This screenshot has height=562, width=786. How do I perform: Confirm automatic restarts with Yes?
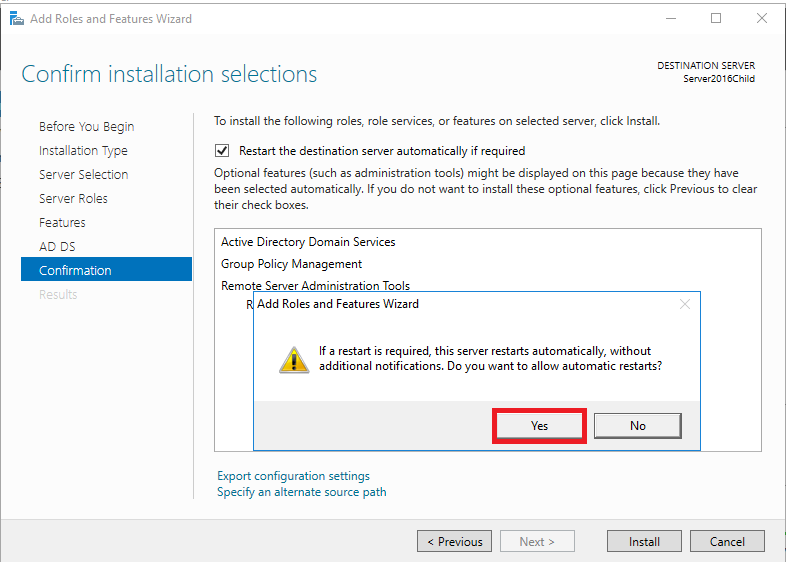coord(539,426)
